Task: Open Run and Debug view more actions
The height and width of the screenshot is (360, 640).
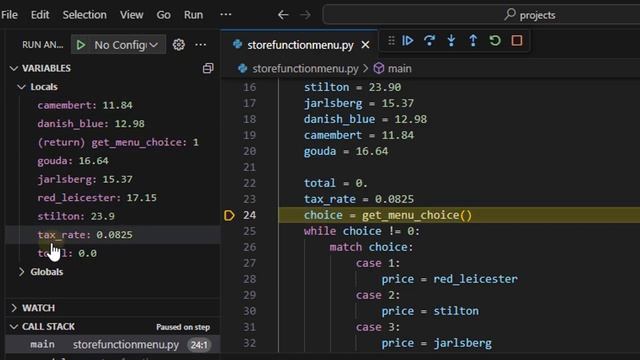Action: pos(200,44)
